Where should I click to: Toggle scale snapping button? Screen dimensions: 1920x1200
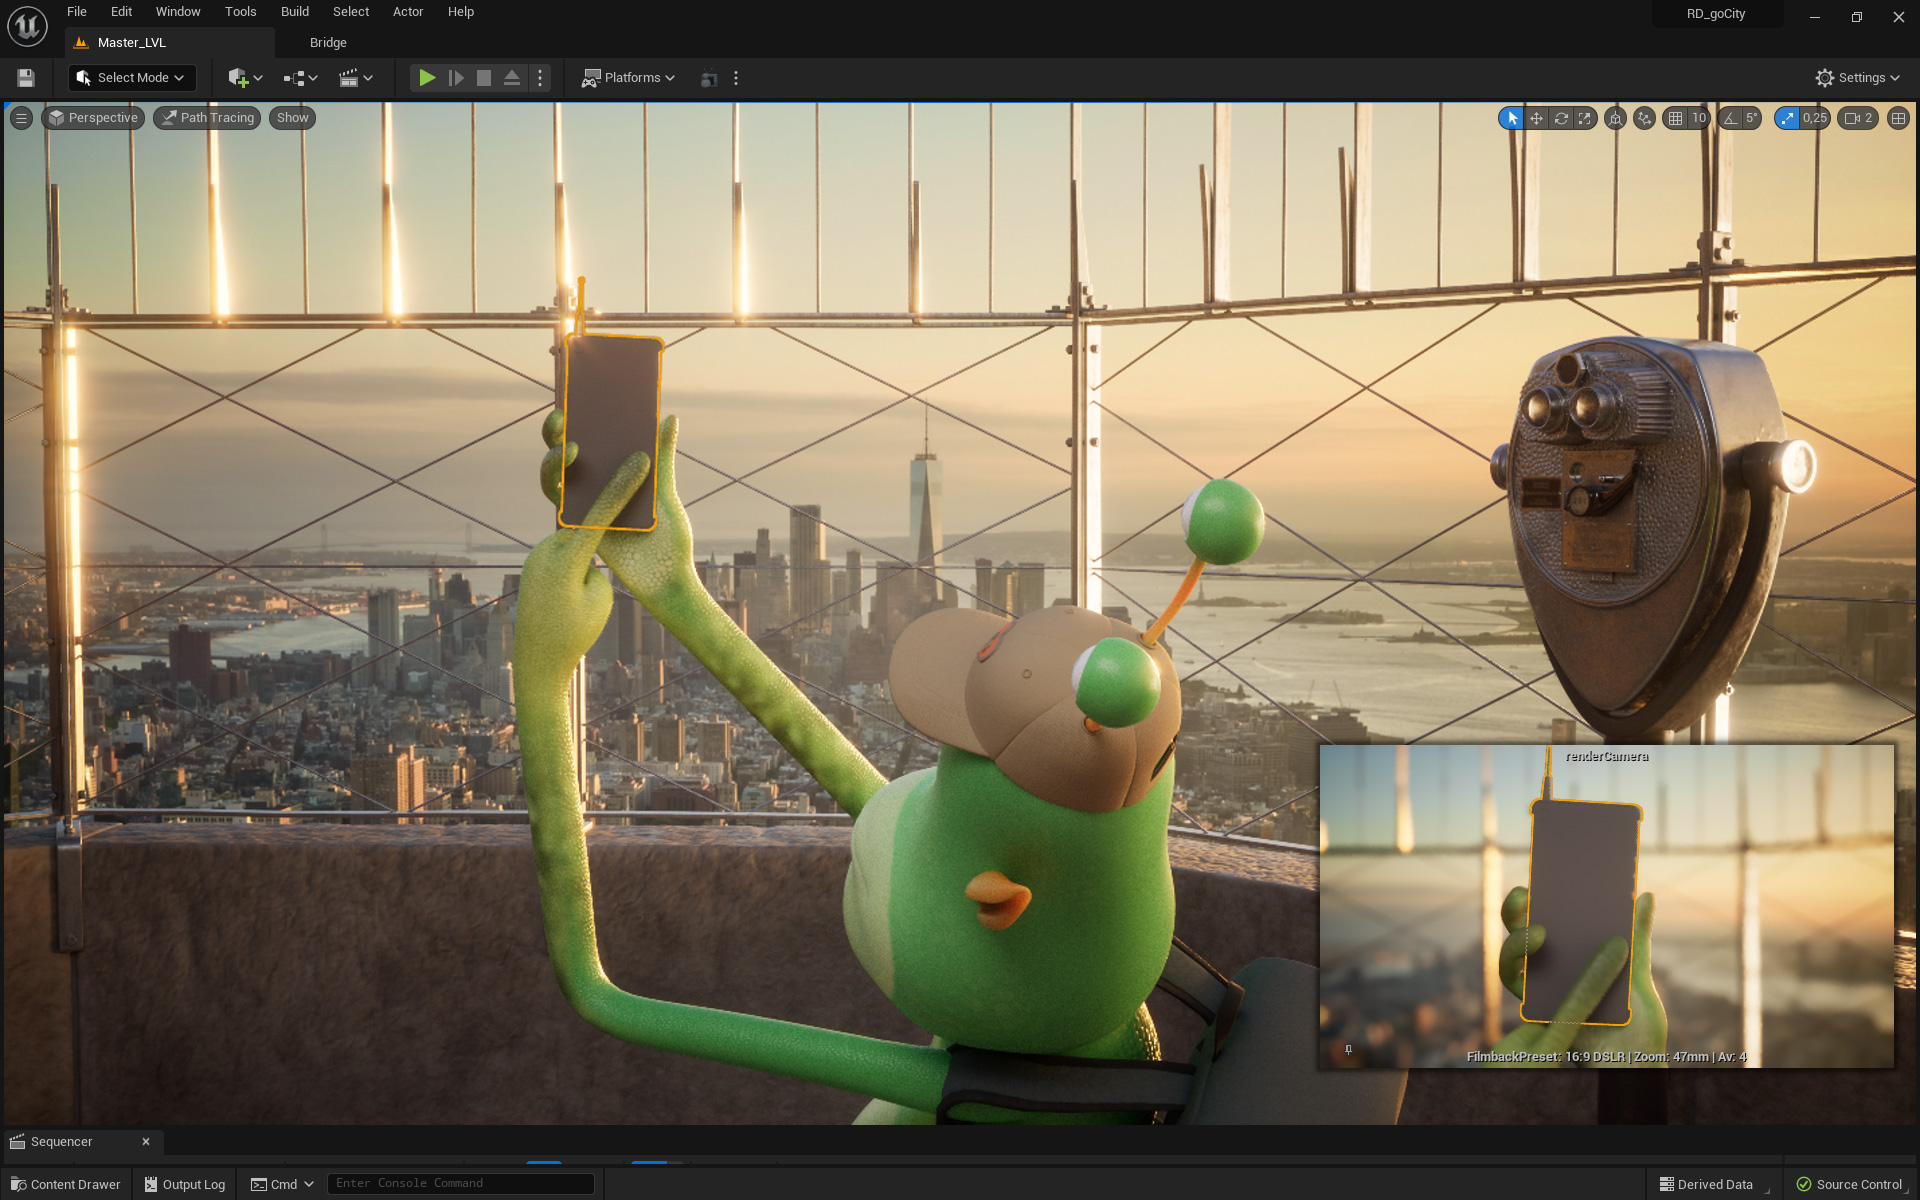(x=1787, y=118)
